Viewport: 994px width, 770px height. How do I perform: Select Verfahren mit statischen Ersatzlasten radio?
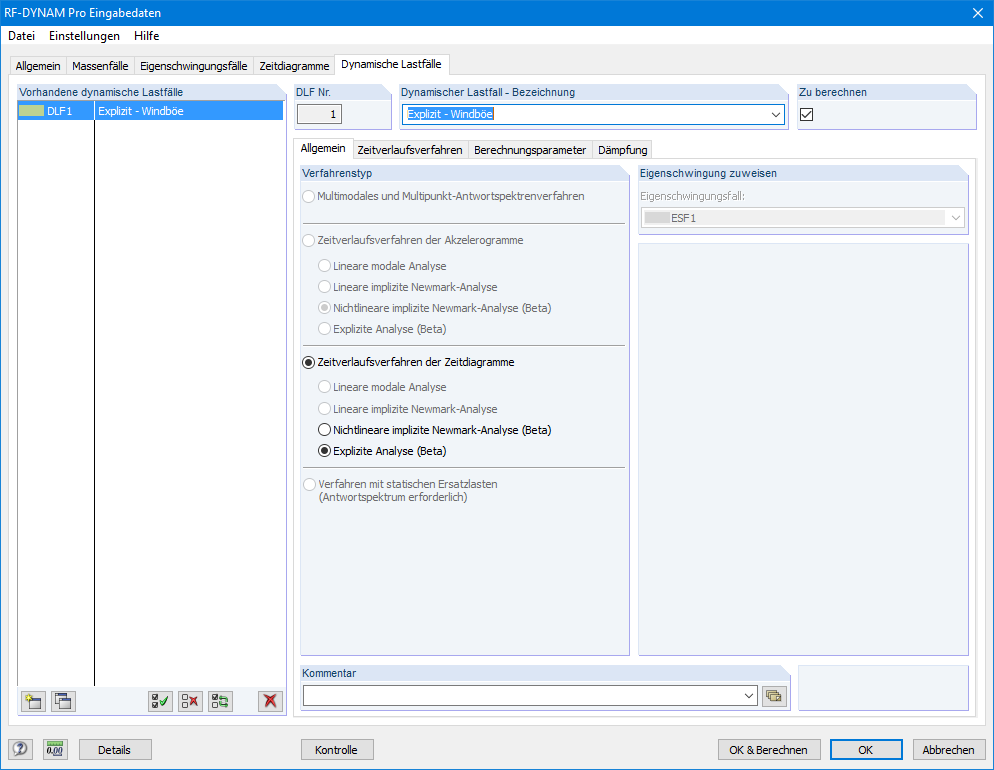pos(309,484)
